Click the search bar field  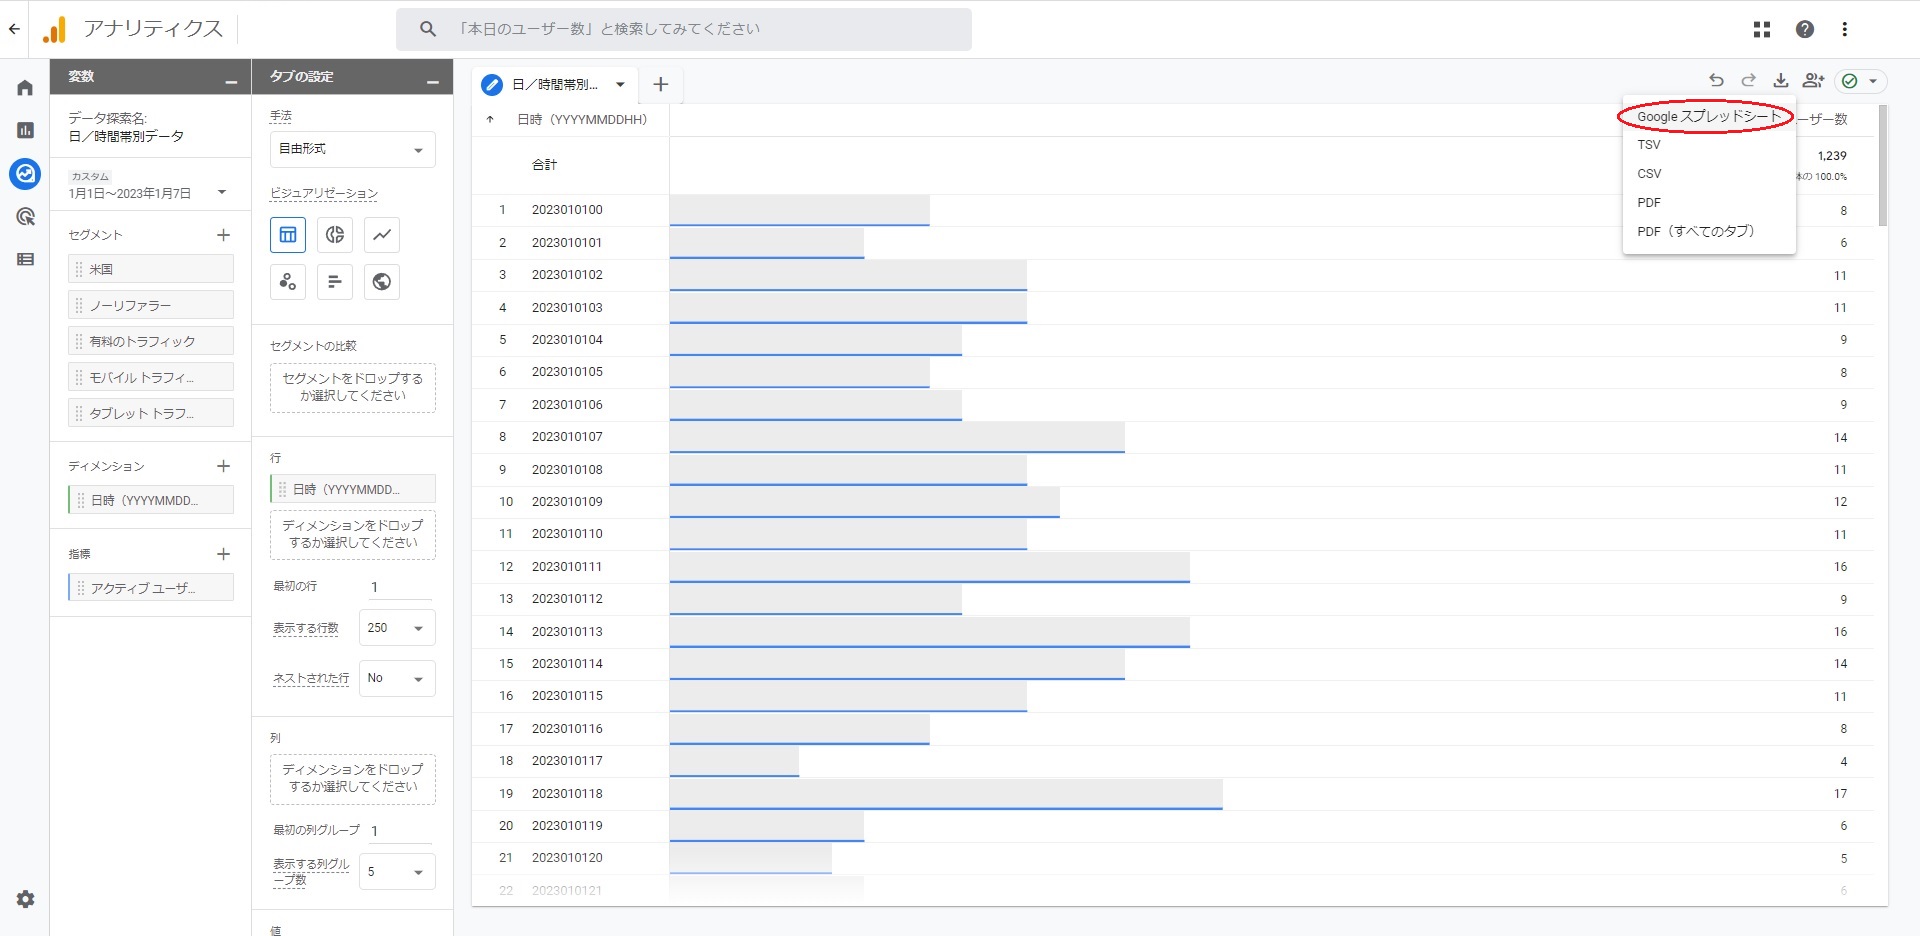[x=684, y=29]
